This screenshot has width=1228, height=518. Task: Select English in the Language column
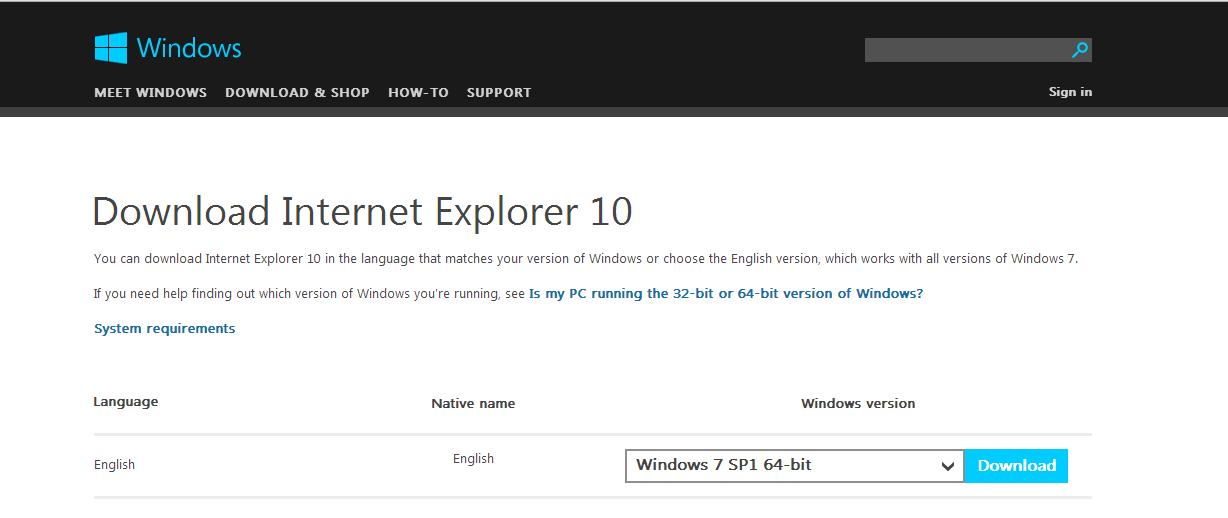[114, 465]
